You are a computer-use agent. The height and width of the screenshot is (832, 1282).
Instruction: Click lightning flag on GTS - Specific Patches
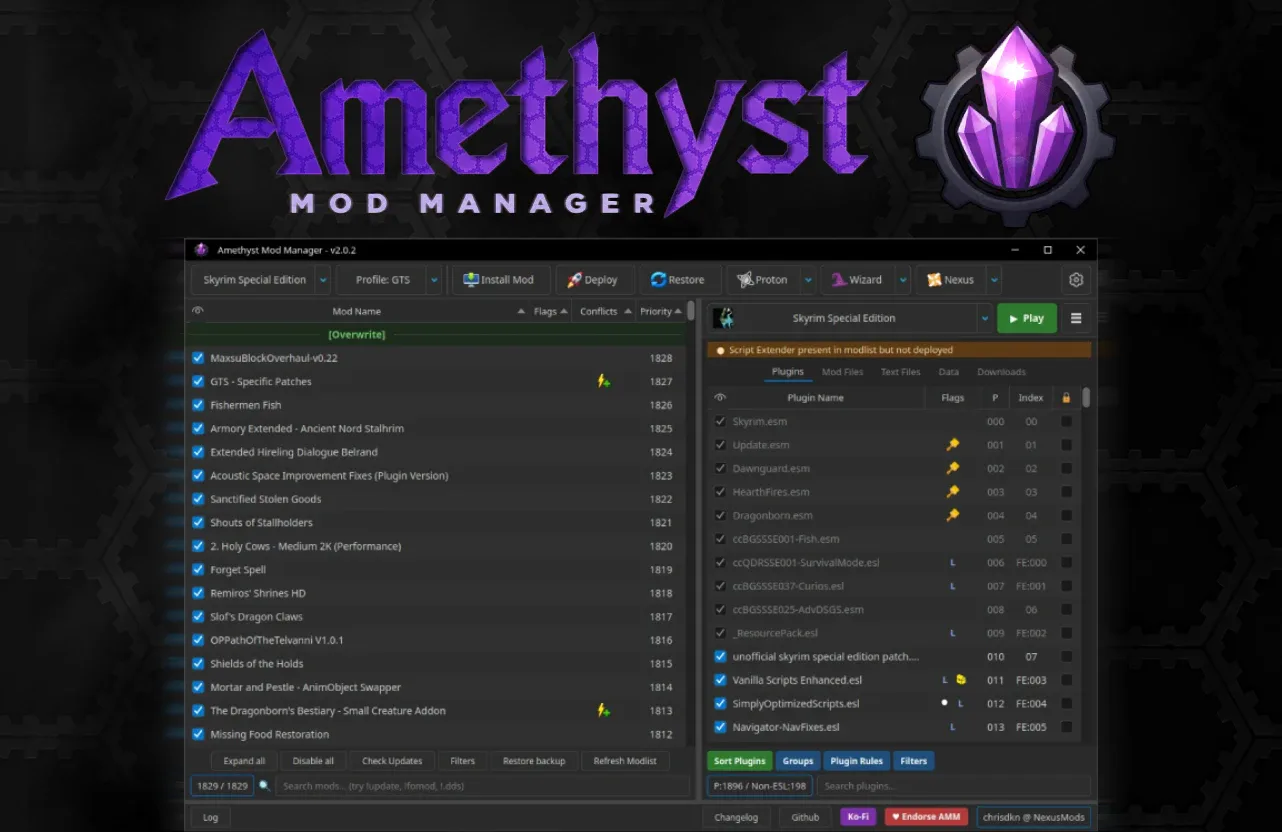(x=604, y=381)
